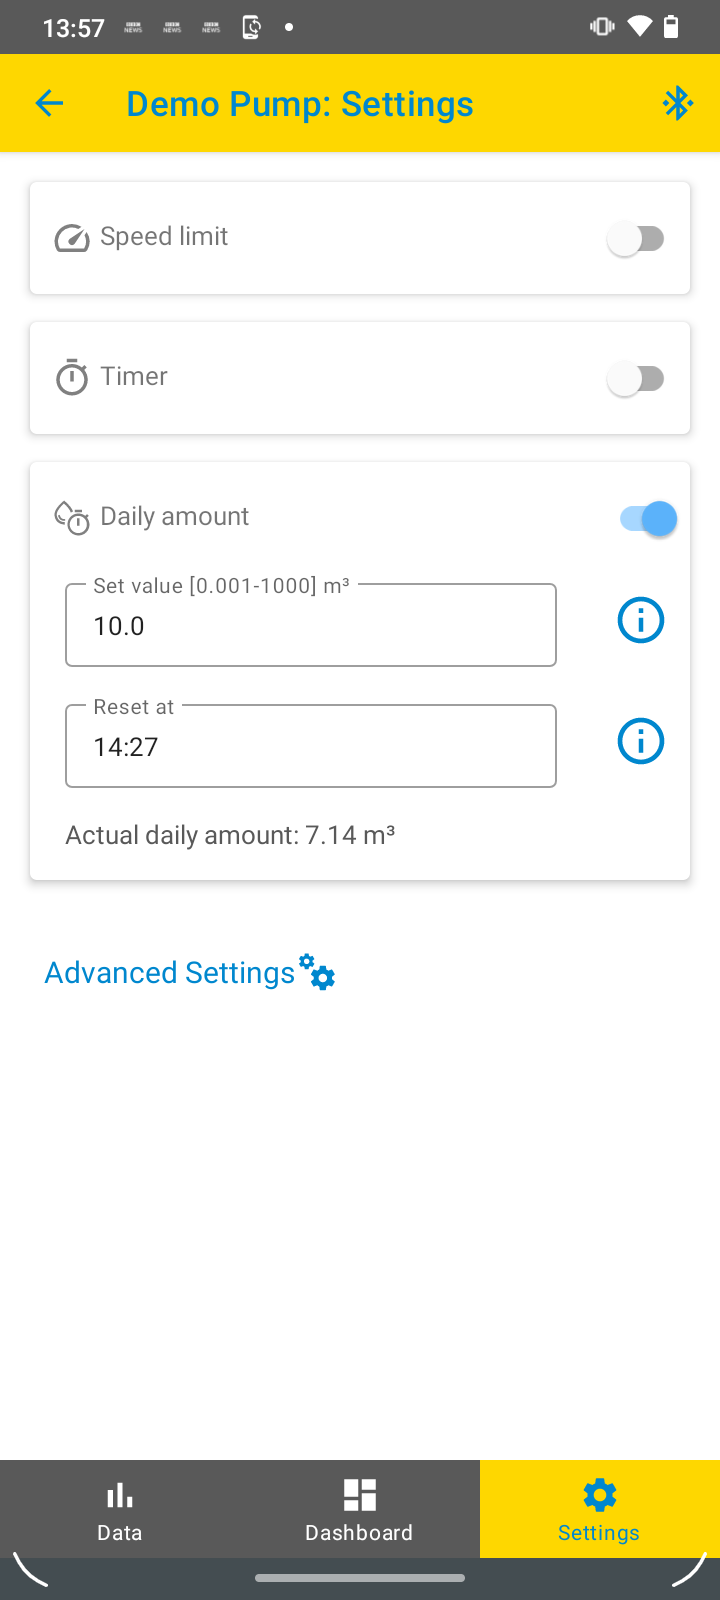This screenshot has width=720, height=1600.
Task: Tap the droplet timer icon beside Daily amount
Action: pyautogui.click(x=72, y=518)
